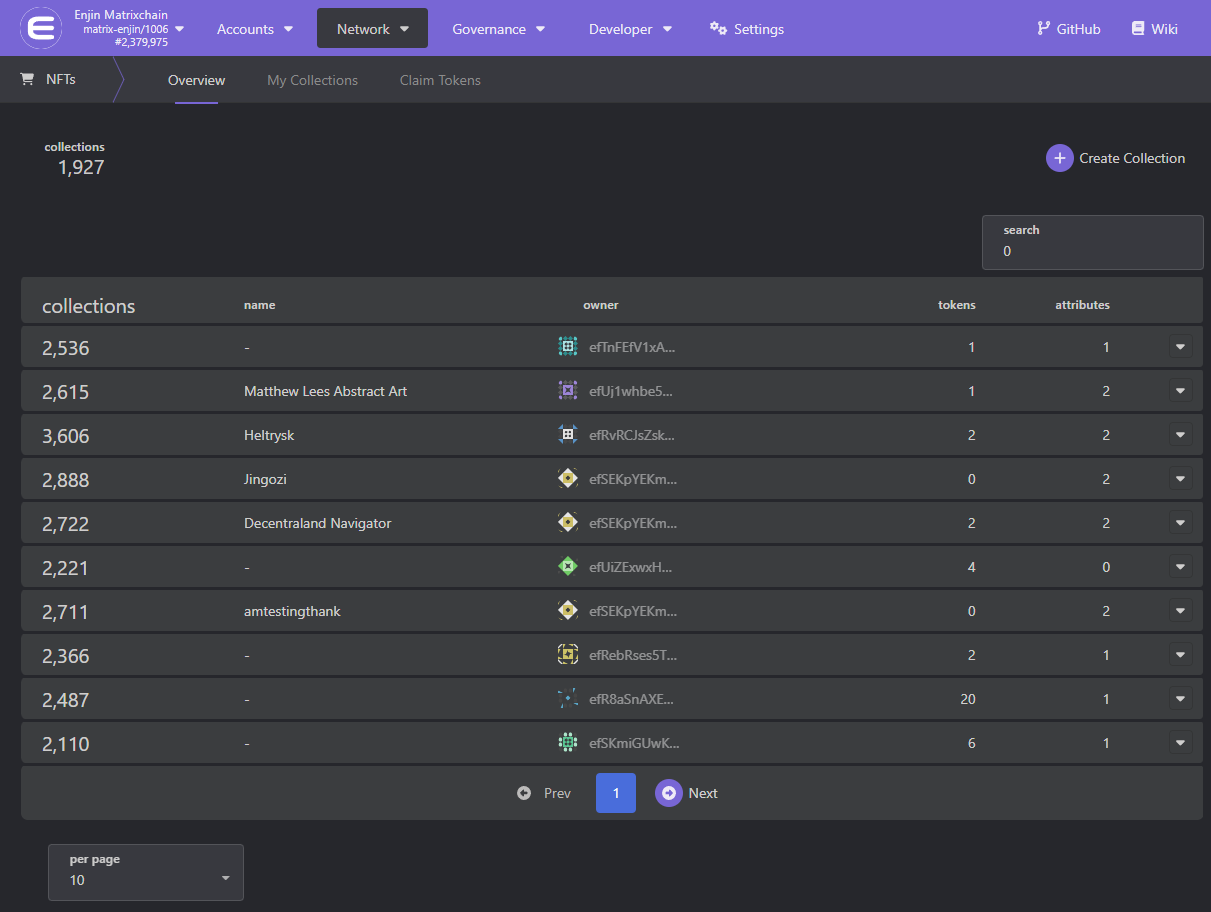This screenshot has width=1211, height=912.
Task: Go to page 1
Action: pos(616,793)
